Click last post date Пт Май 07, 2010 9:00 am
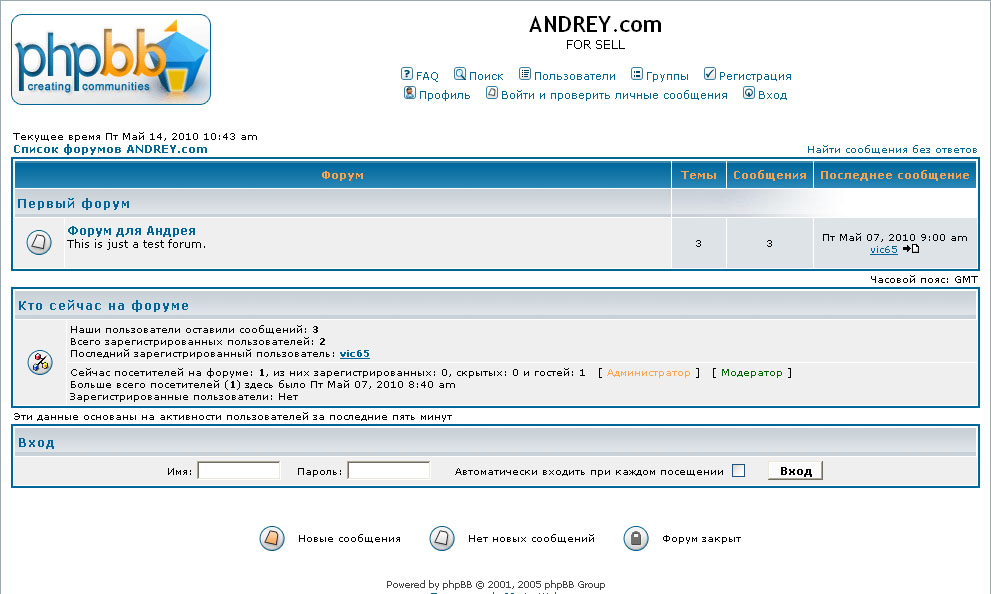Image resolution: width=991 pixels, height=594 pixels. [894, 238]
